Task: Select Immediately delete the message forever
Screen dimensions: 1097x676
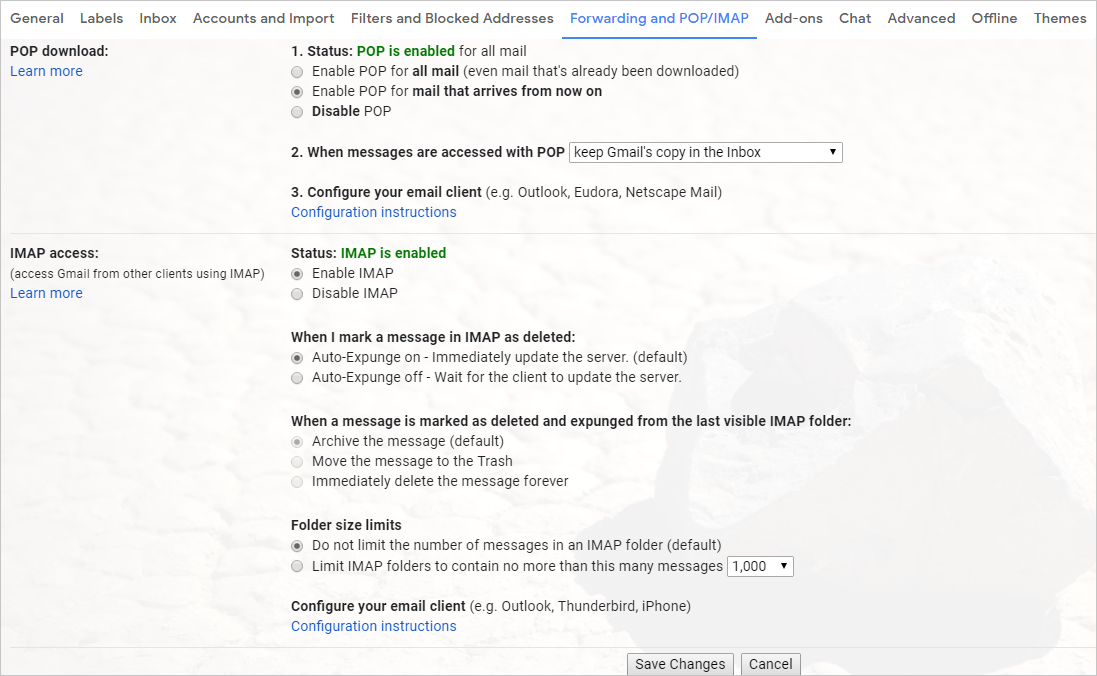Action: coord(297,481)
